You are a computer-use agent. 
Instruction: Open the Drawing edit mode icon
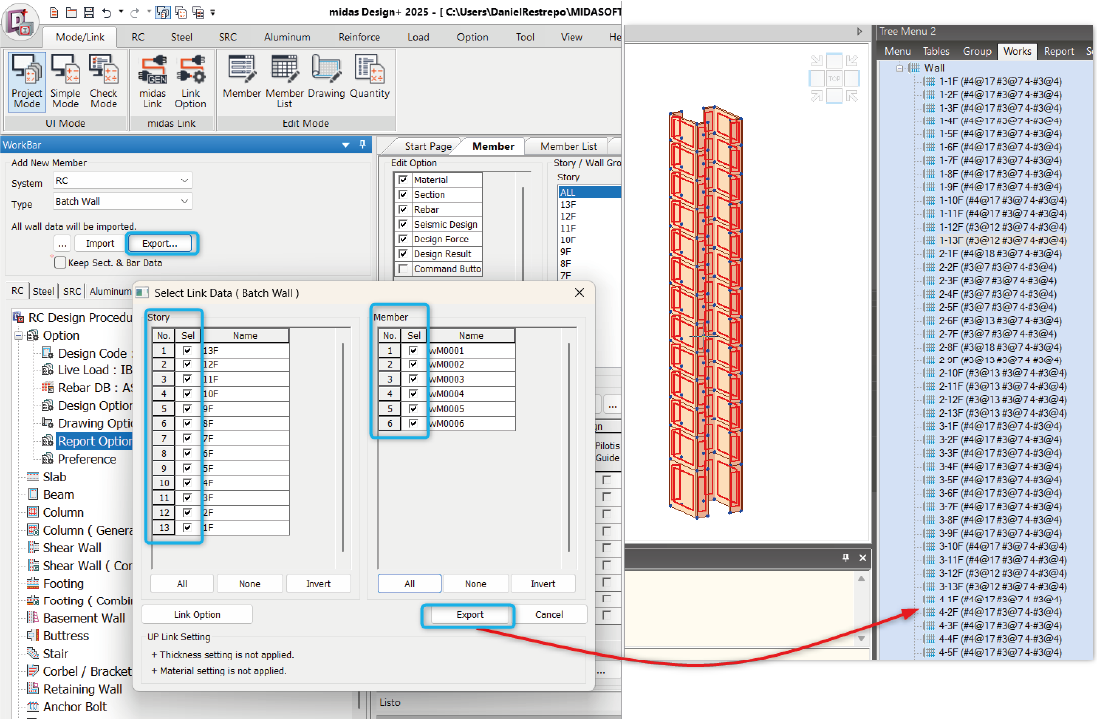[326, 77]
